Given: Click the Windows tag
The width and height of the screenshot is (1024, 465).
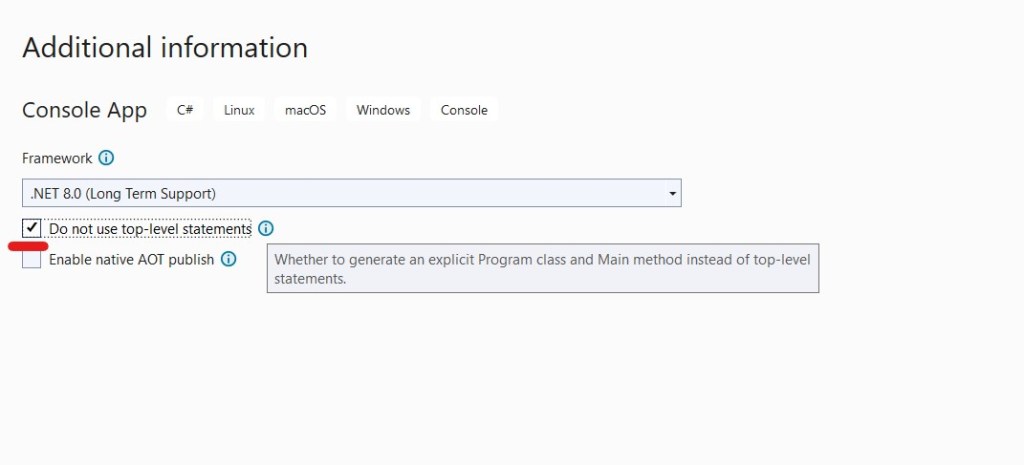Looking at the screenshot, I should click(383, 110).
